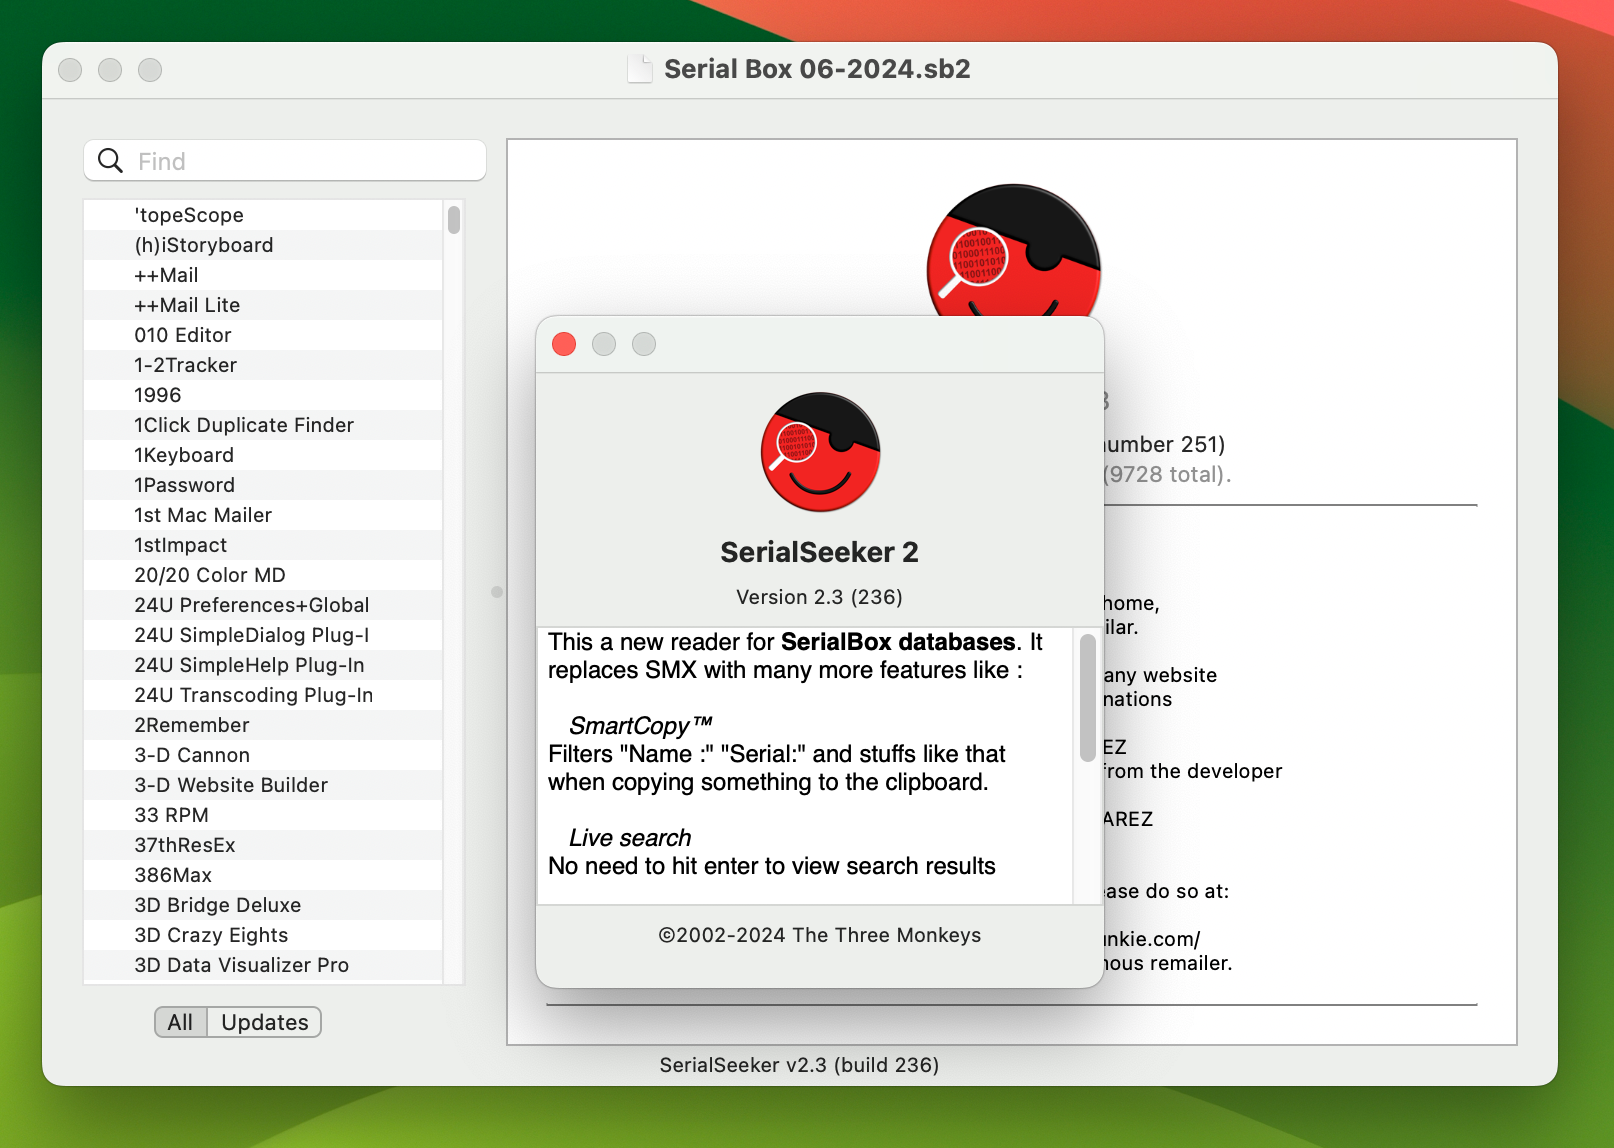The height and width of the screenshot is (1148, 1614).
Task: Click the split view divider handle
Action: (497, 592)
